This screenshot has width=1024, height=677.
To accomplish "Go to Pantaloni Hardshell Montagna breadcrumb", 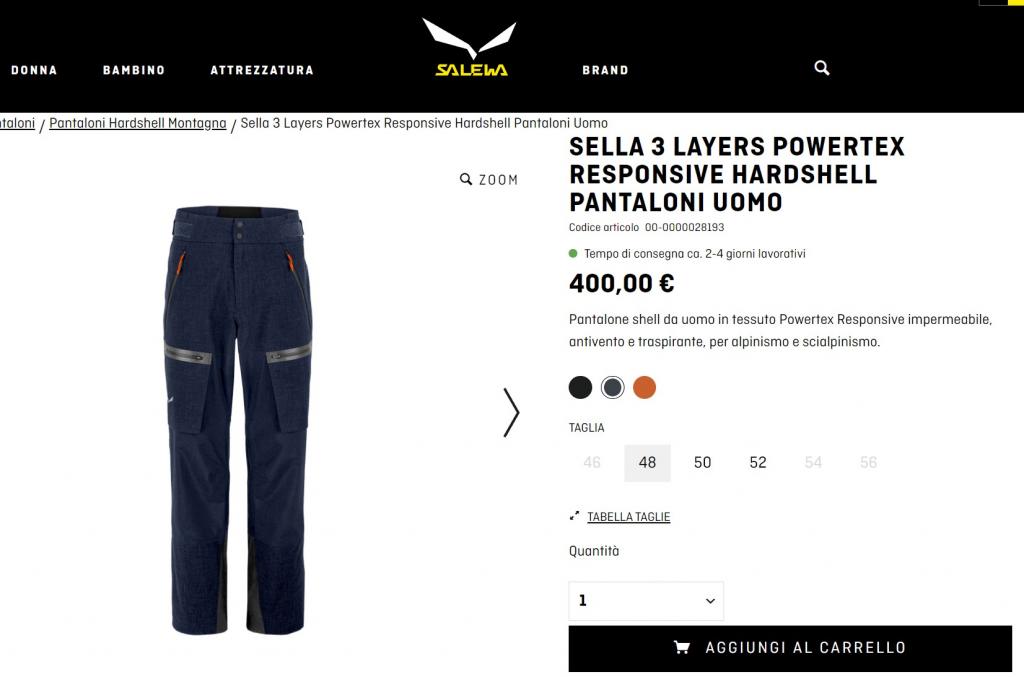I will (x=138, y=123).
